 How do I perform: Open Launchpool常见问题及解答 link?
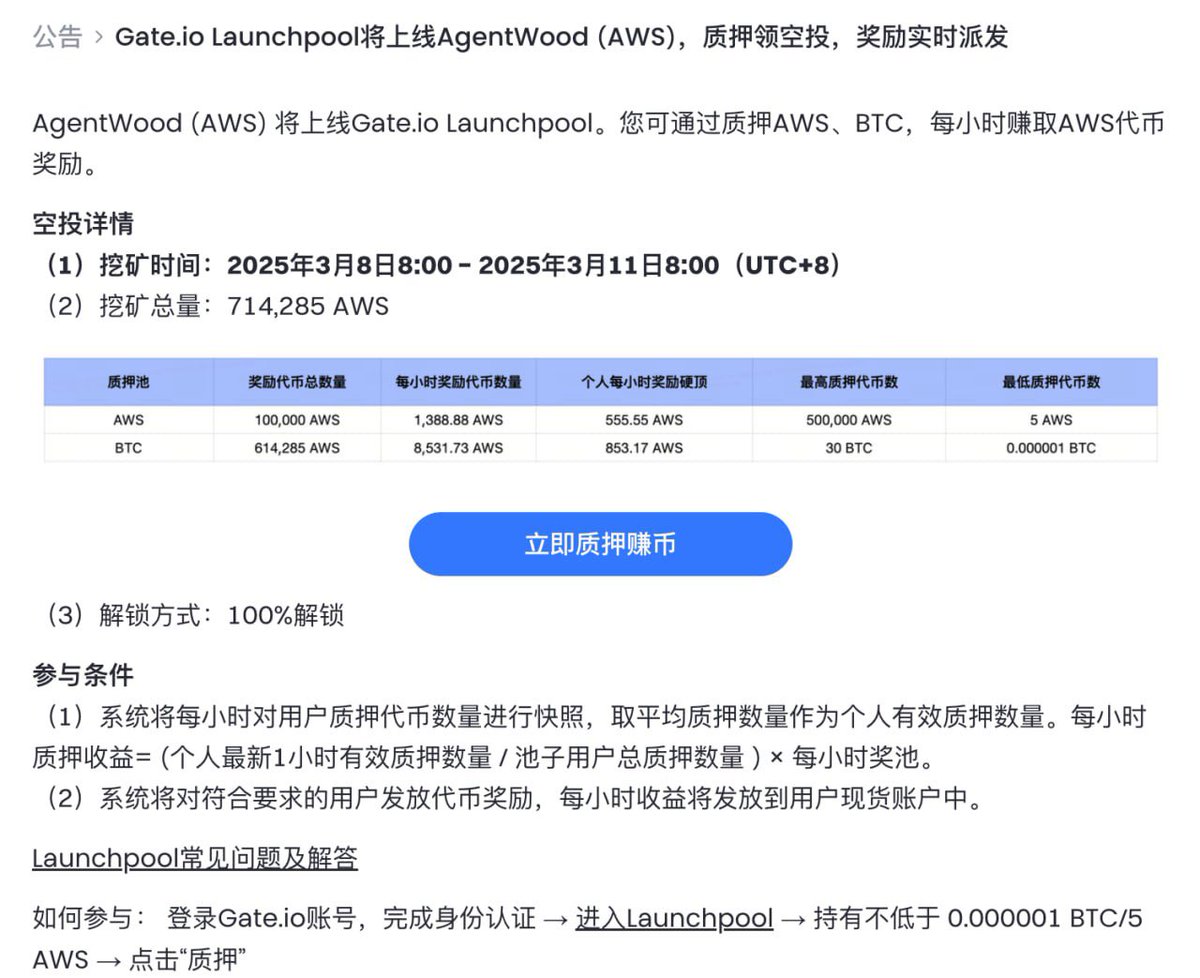195,858
